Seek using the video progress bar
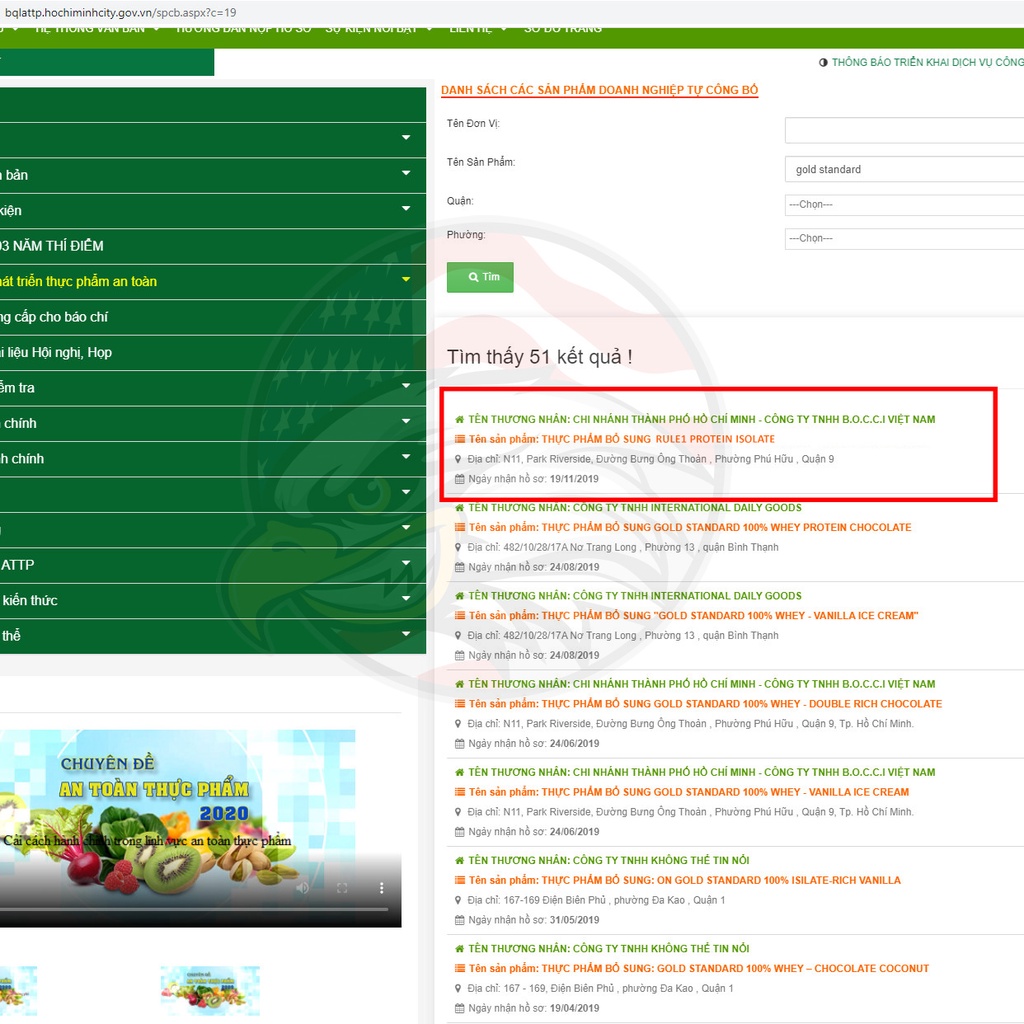This screenshot has height=1024, width=1024. coord(195,909)
